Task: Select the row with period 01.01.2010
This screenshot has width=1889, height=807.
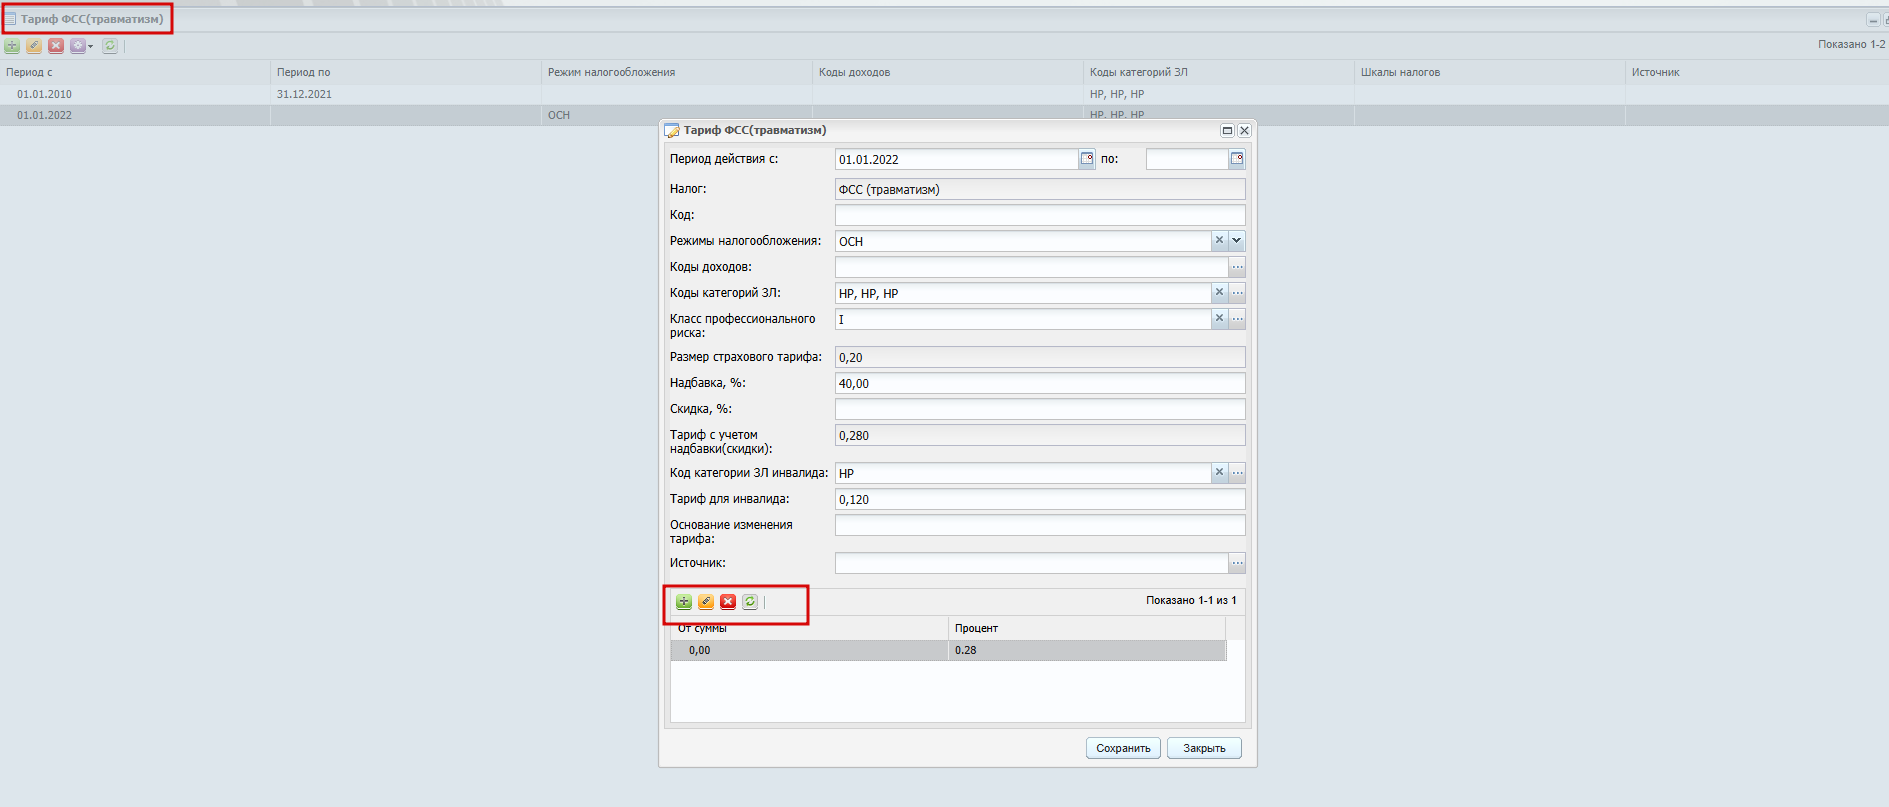Action: click(944, 94)
